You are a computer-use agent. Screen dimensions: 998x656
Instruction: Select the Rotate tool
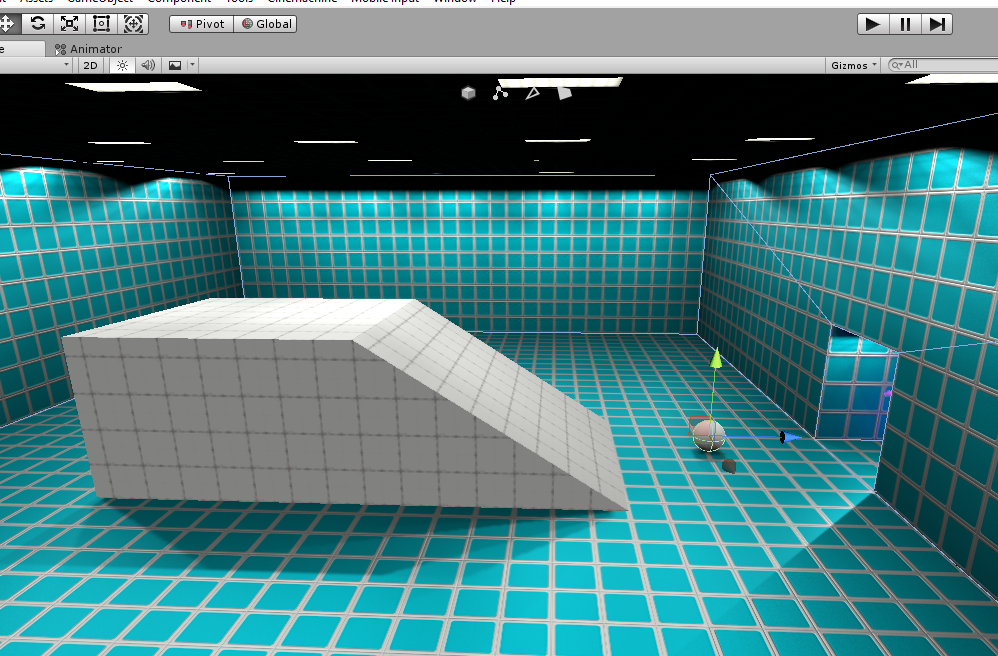click(38, 22)
